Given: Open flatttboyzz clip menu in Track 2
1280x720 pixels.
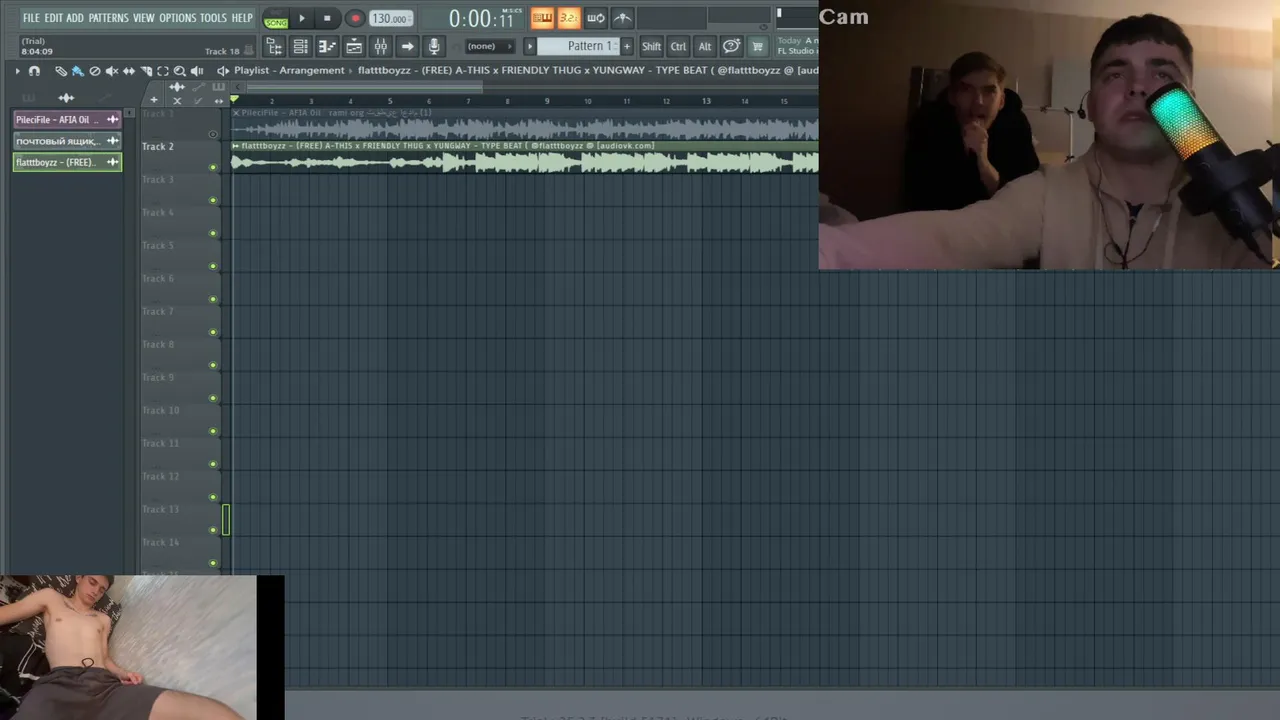Looking at the screenshot, I should (x=236, y=146).
